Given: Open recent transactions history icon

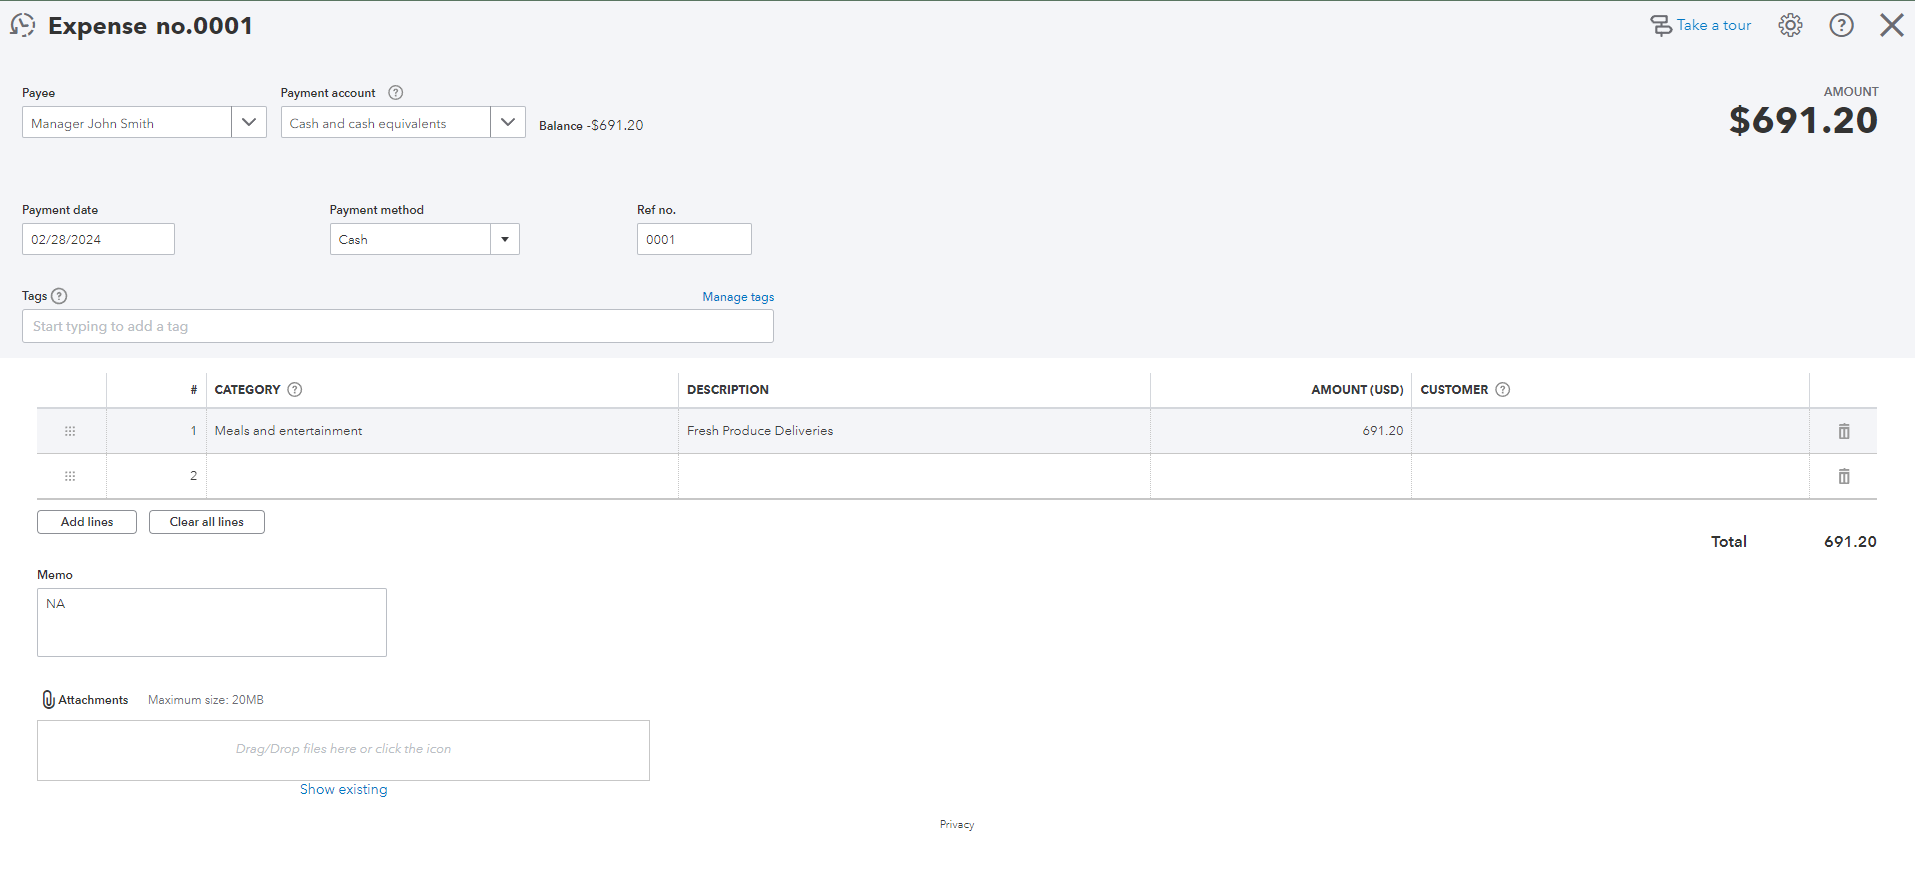Looking at the screenshot, I should [x=22, y=26].
